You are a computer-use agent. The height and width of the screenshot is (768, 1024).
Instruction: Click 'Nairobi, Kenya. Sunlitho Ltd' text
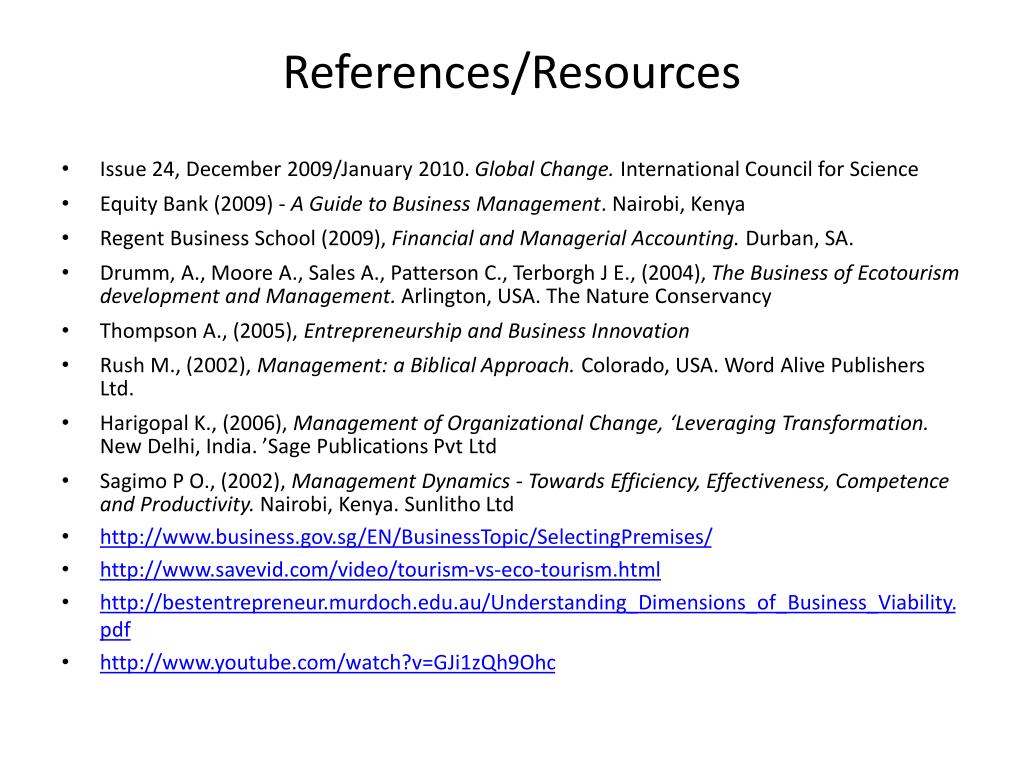[387, 505]
